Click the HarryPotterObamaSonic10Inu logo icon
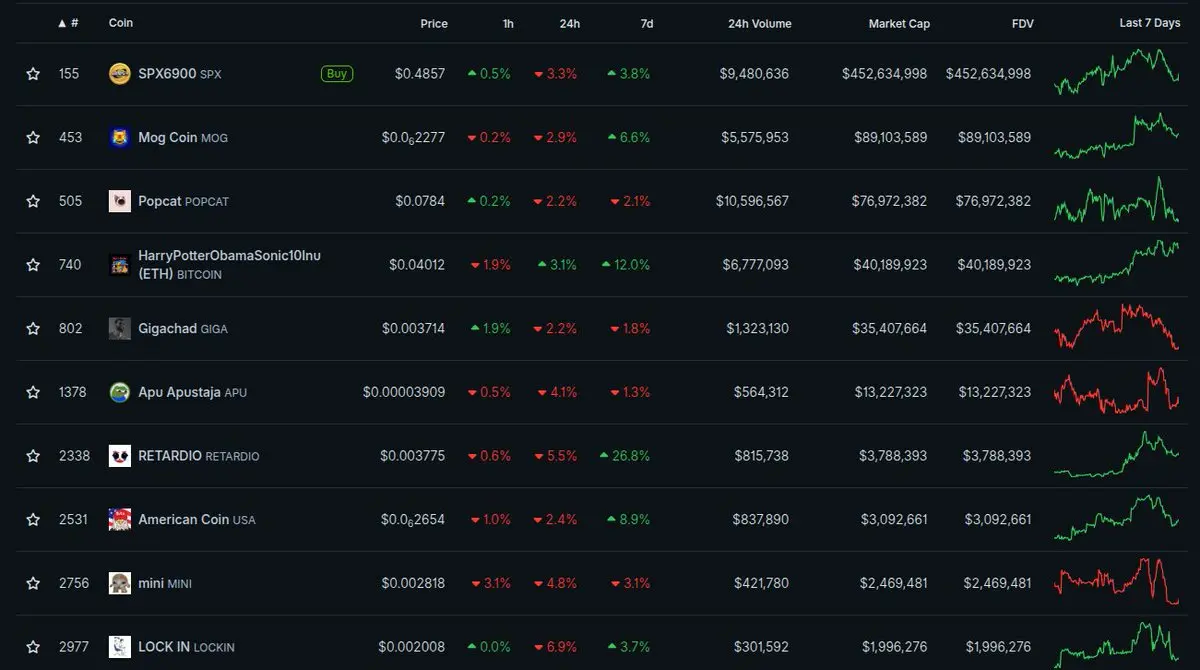Screen dimensions: 1200x670 (120, 265)
